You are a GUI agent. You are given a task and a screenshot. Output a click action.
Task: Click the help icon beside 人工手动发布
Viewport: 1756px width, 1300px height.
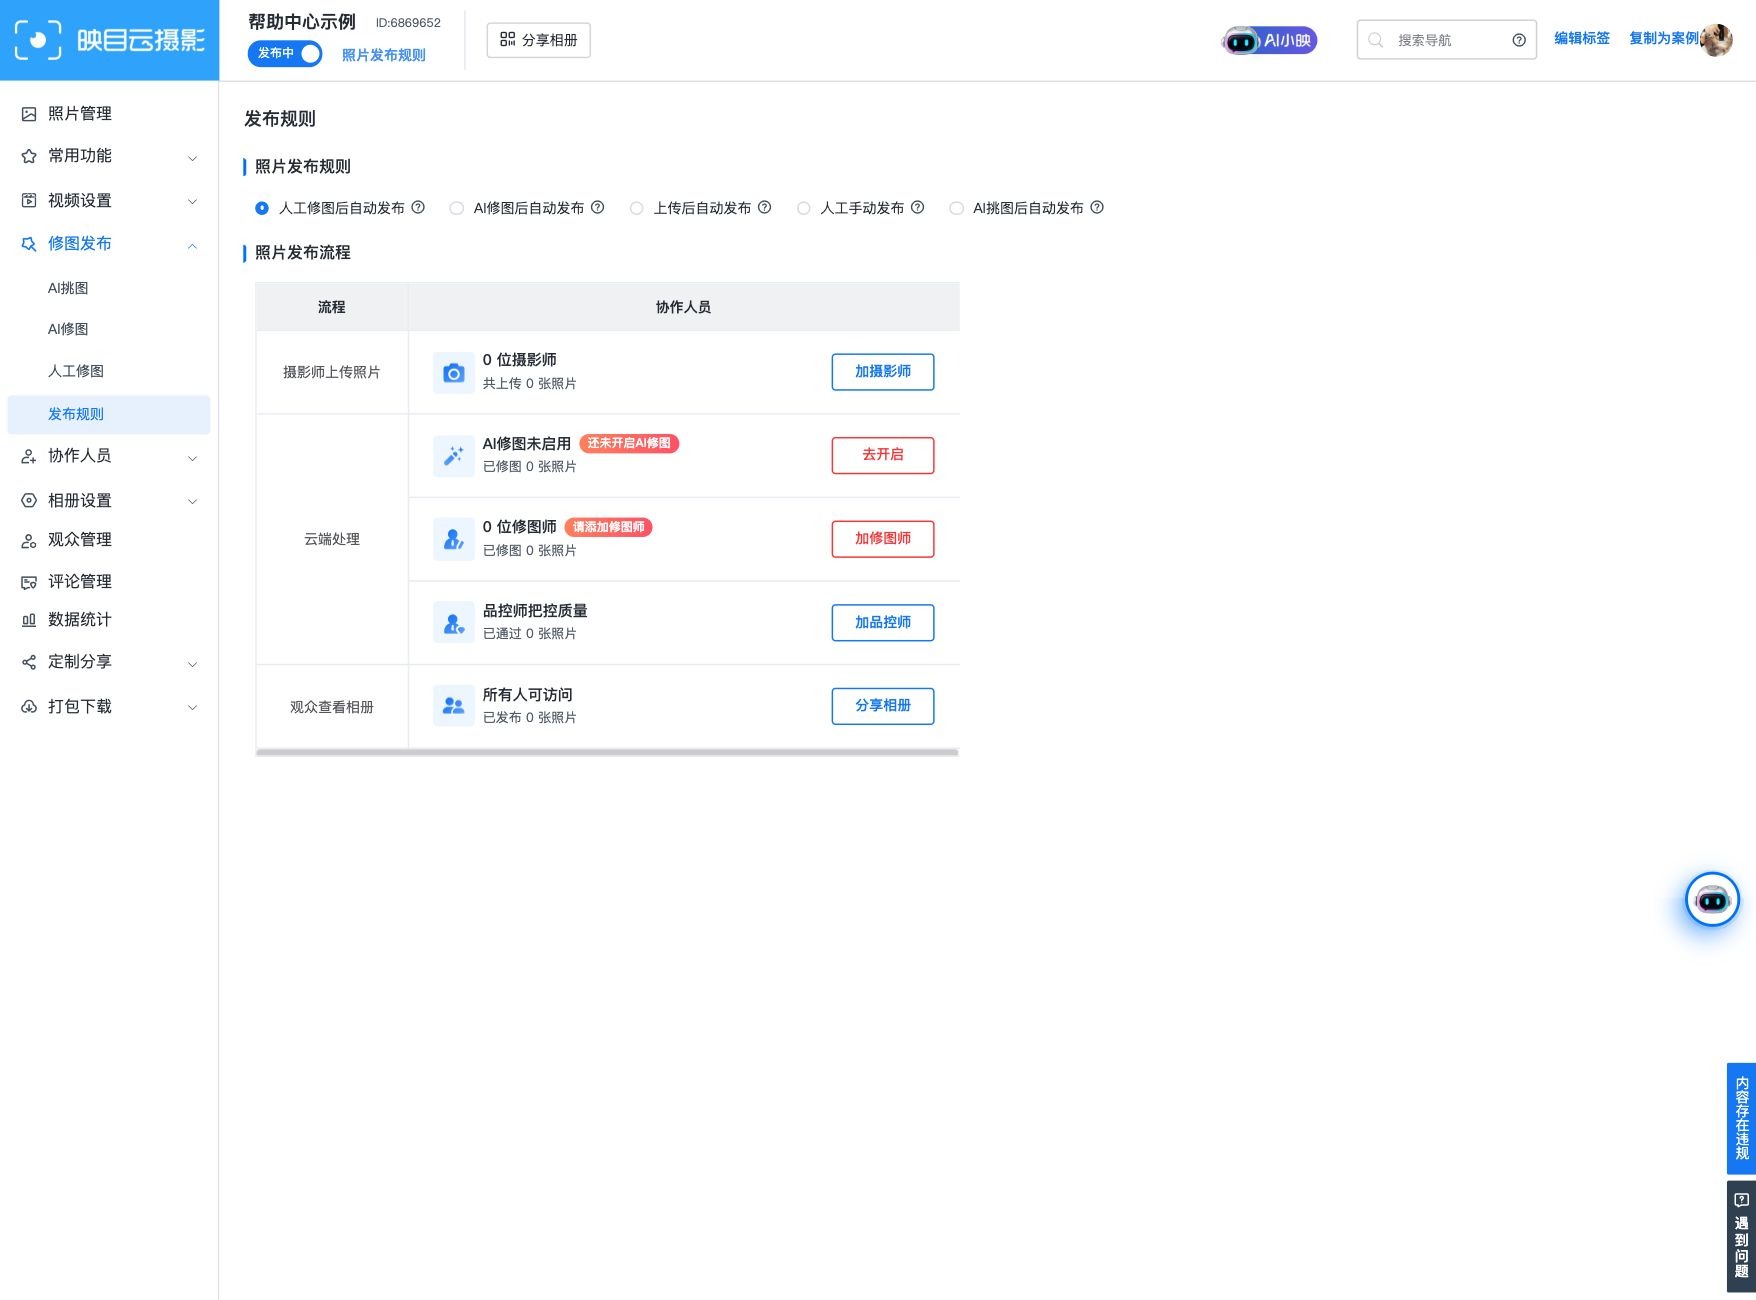click(917, 207)
